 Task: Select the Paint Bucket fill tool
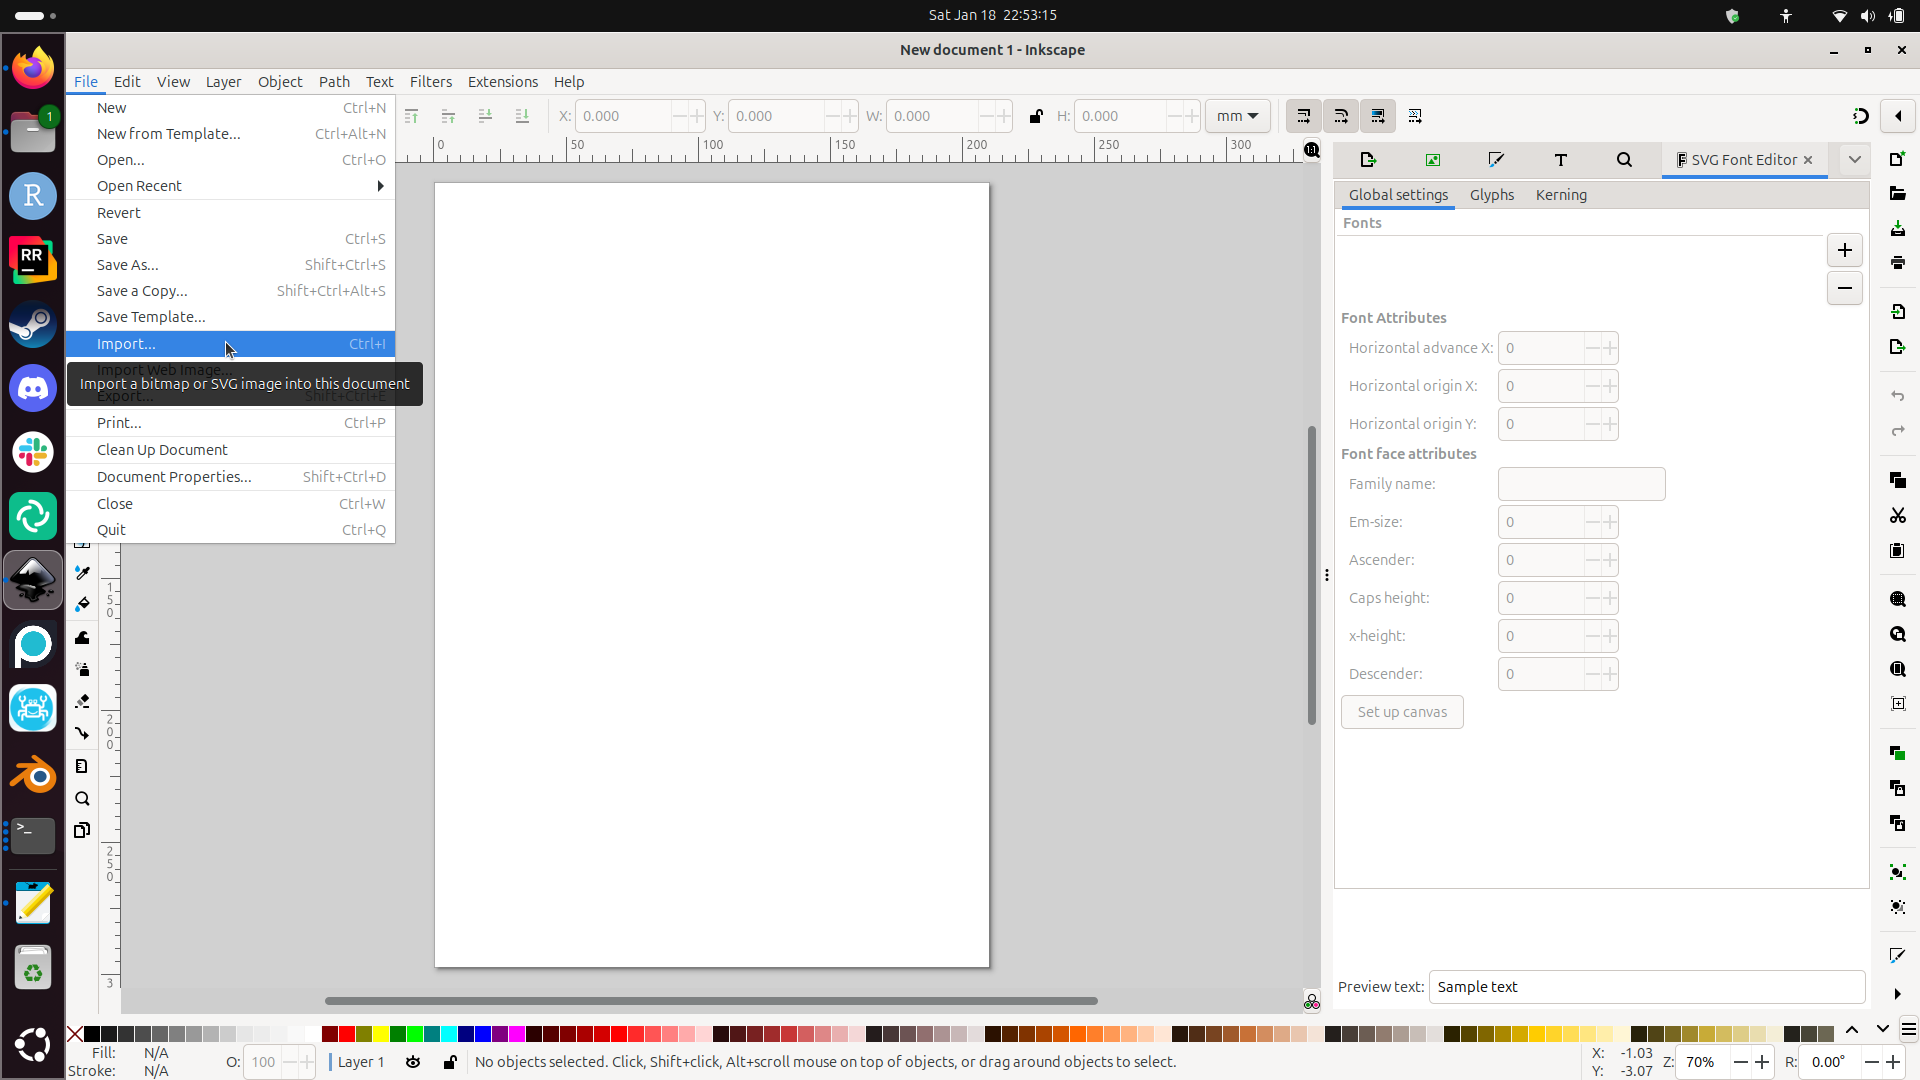coord(82,605)
